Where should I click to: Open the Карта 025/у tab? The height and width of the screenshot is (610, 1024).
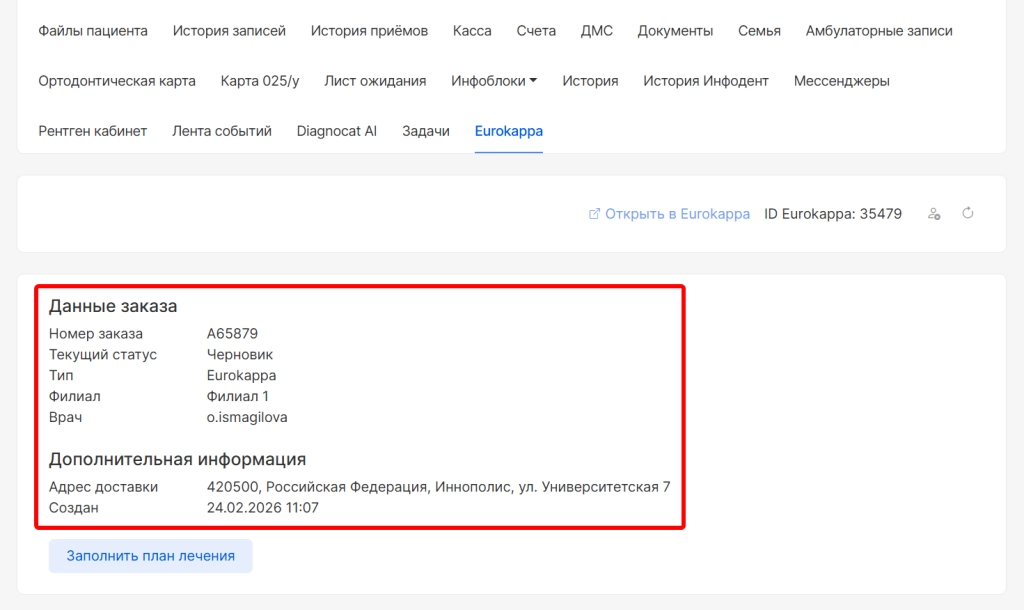pos(260,81)
